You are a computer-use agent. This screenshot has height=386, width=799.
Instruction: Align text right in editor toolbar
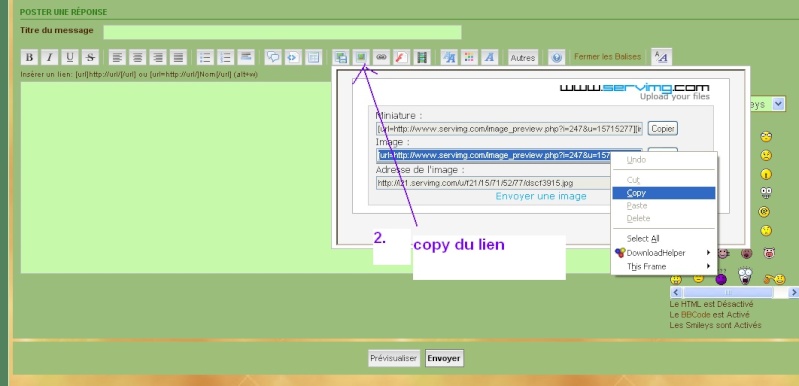tap(158, 57)
